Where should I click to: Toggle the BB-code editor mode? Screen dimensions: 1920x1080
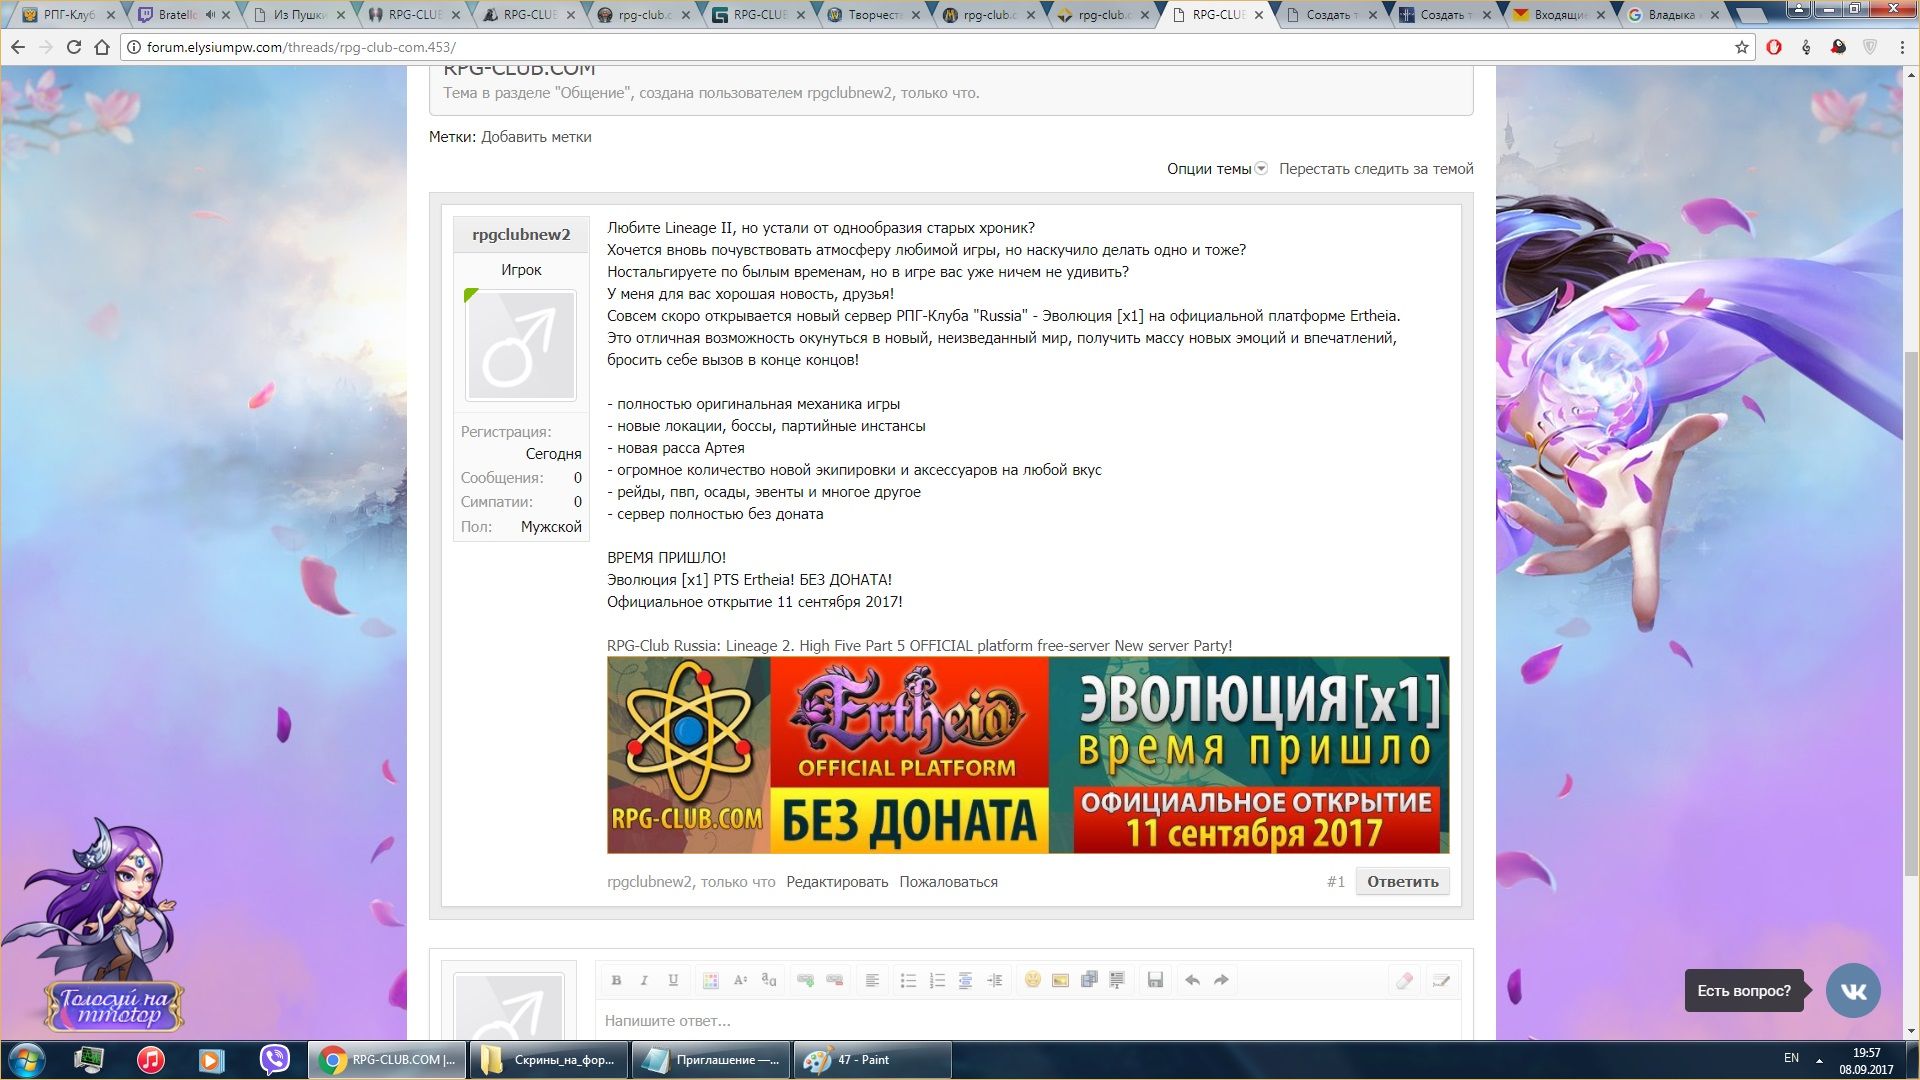(1441, 980)
